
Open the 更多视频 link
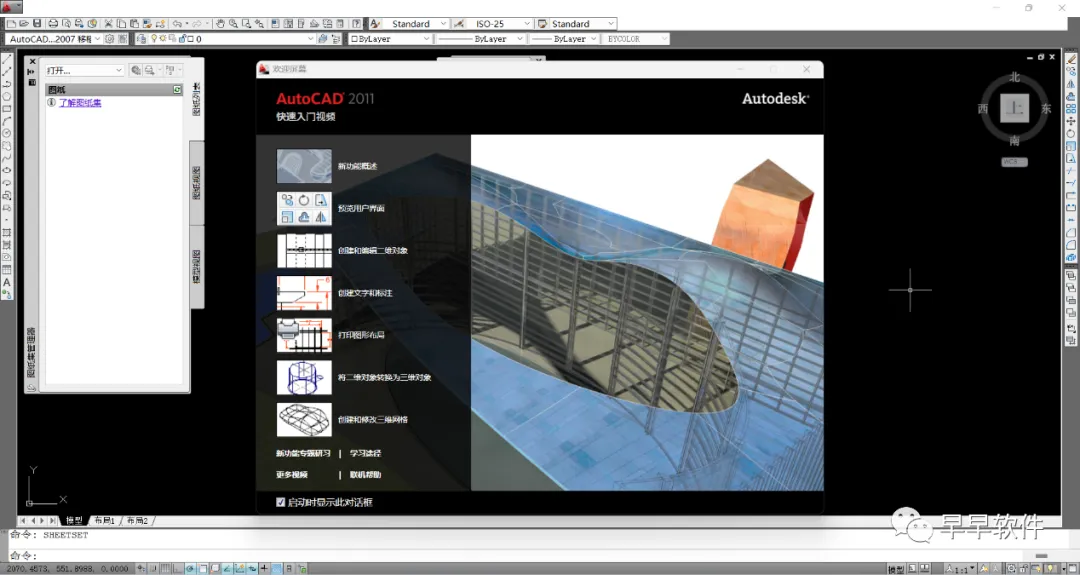click(x=292, y=475)
